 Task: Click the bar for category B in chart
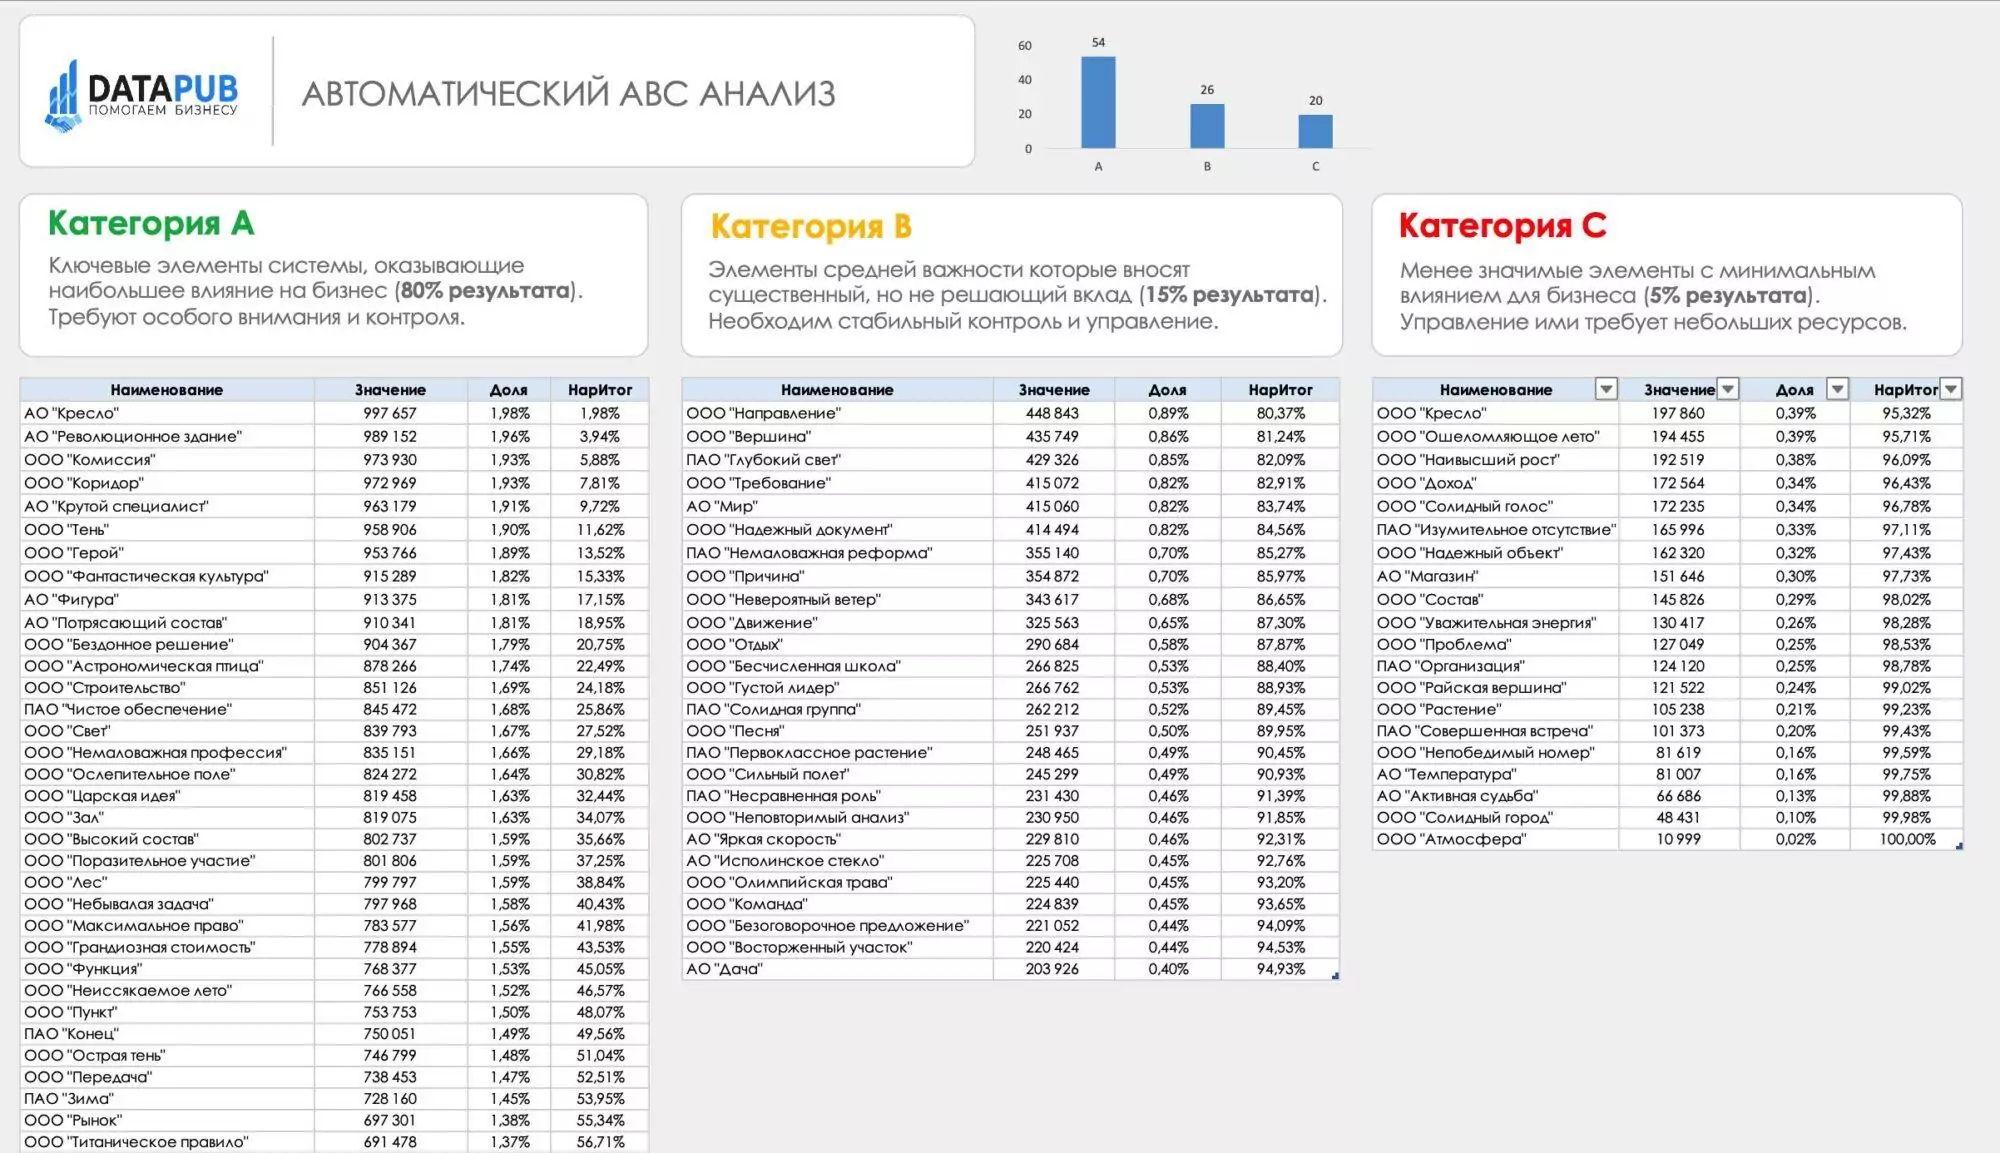click(1207, 126)
